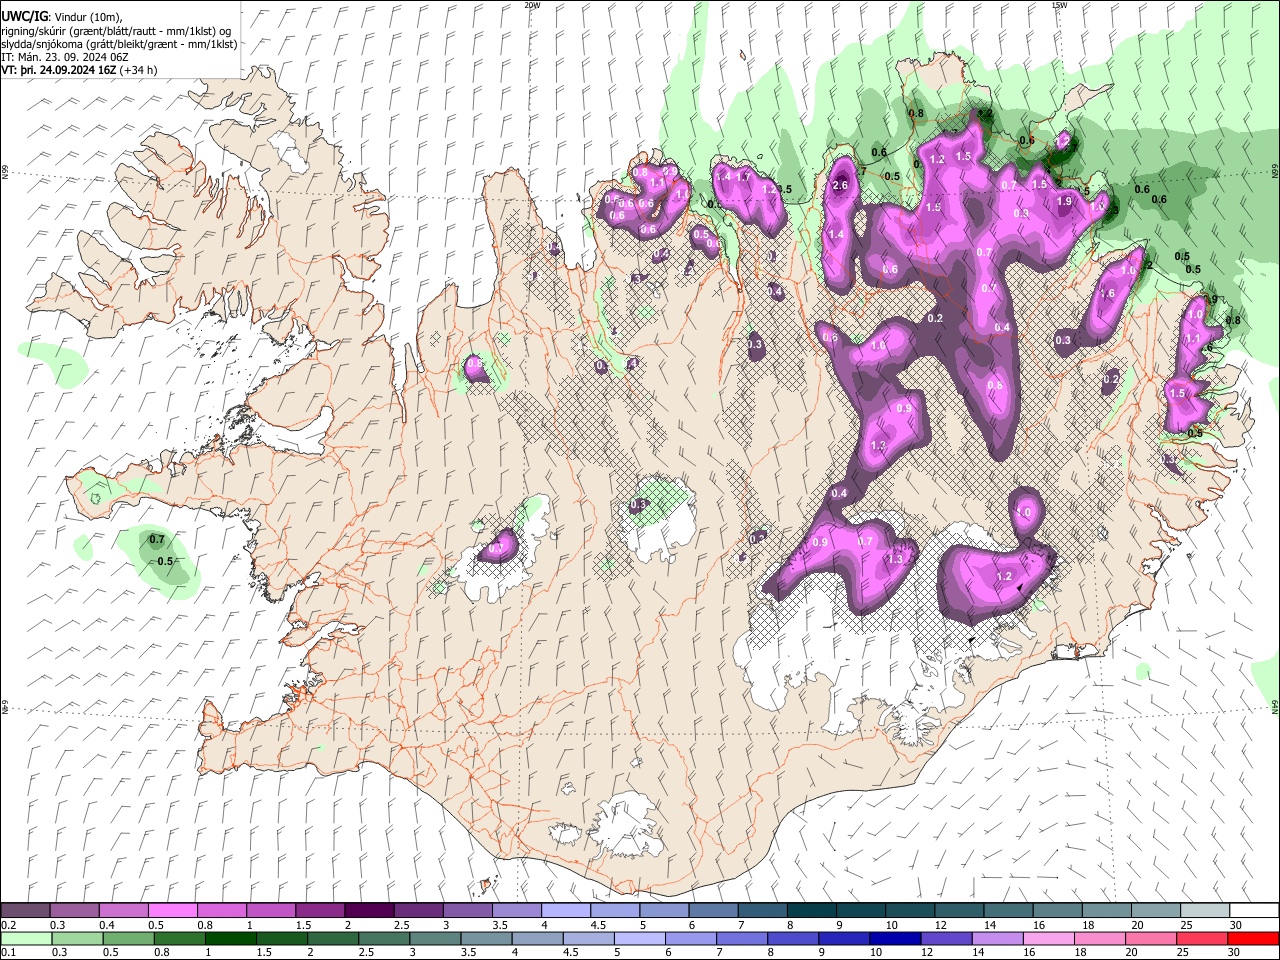Image resolution: width=1280 pixels, height=960 pixels.
Task: Click the '(+34 h)' forecast offset
Action: point(139,71)
